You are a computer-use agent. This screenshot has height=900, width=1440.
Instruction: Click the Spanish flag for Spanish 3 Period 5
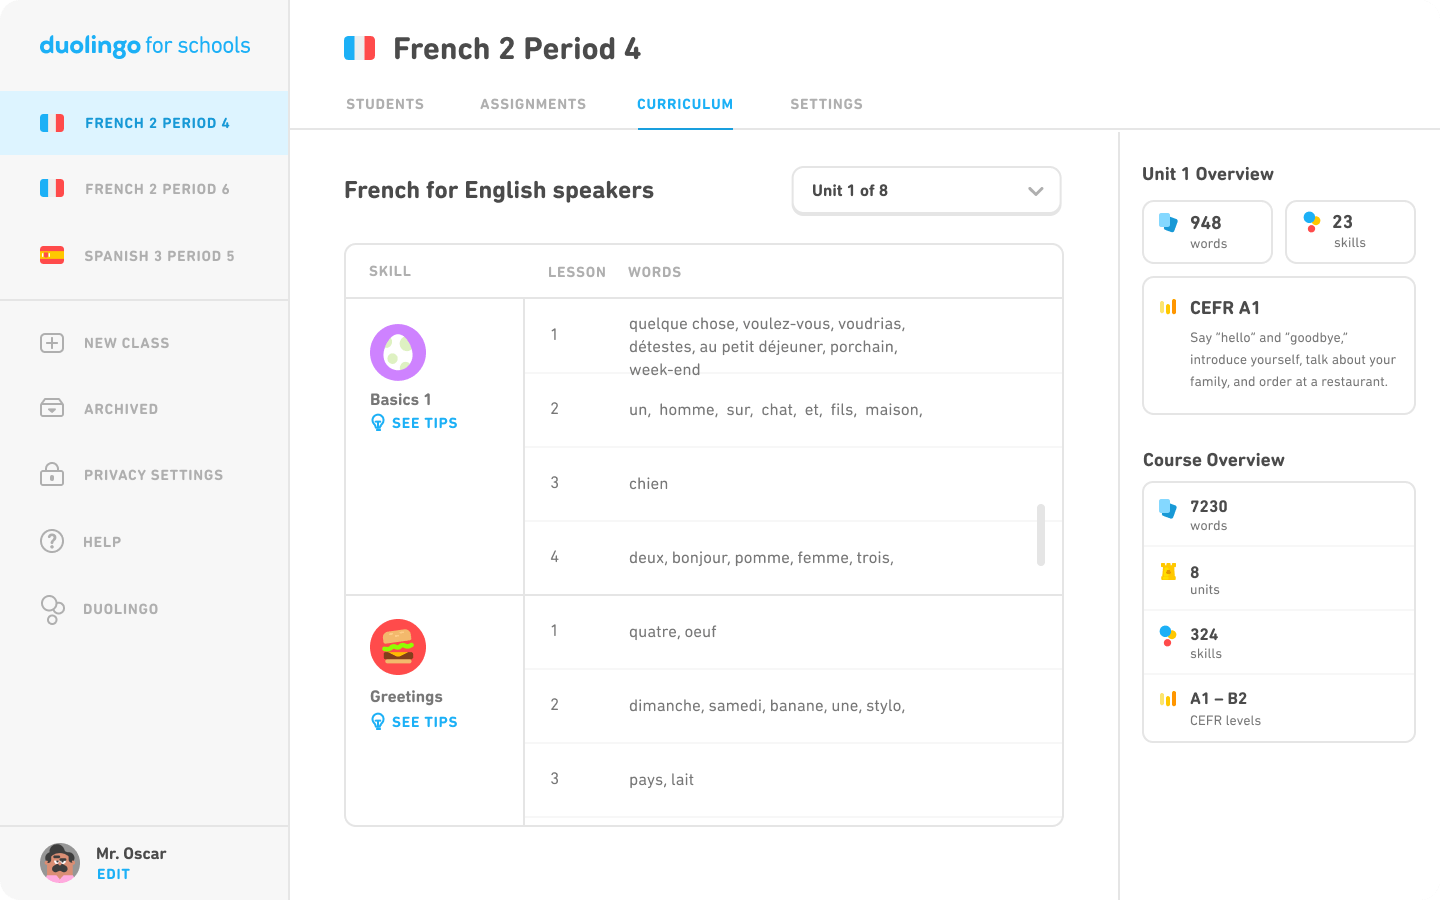52,255
